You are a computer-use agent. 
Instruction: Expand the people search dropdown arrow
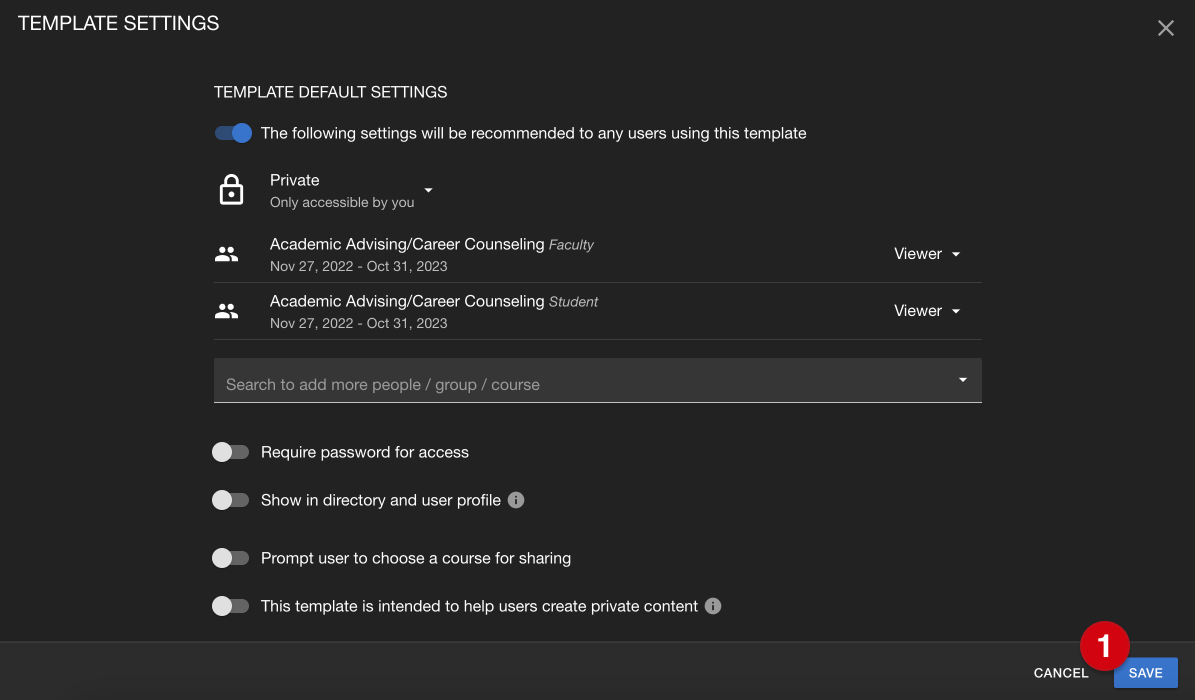[962, 380]
